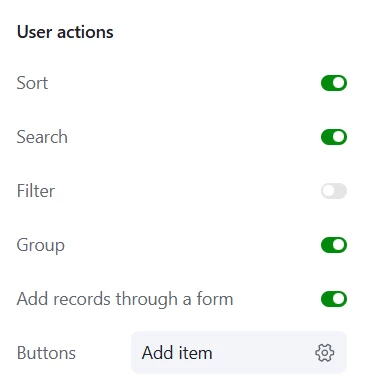Select the Sort label text
The width and height of the screenshot is (366, 384).
pos(32,83)
